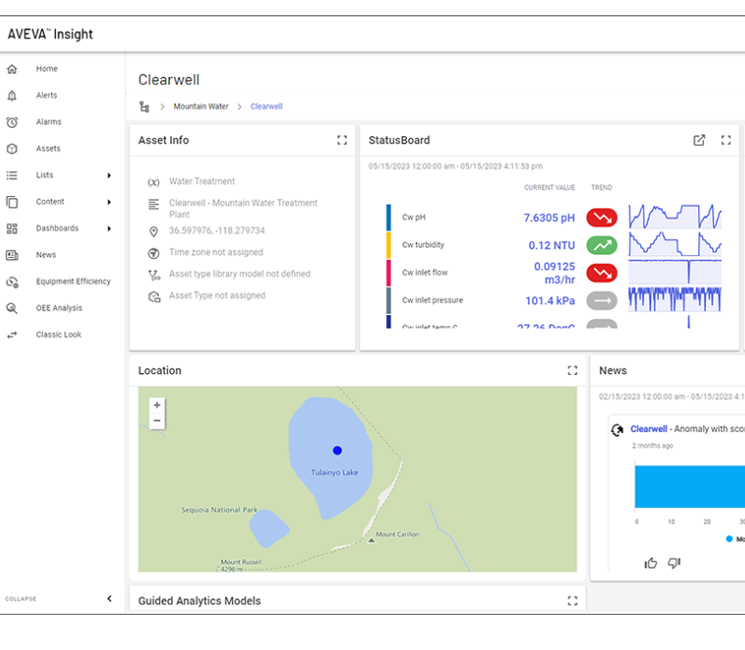Collapse the sidebar navigation
745x650 pixels.
(x=109, y=599)
